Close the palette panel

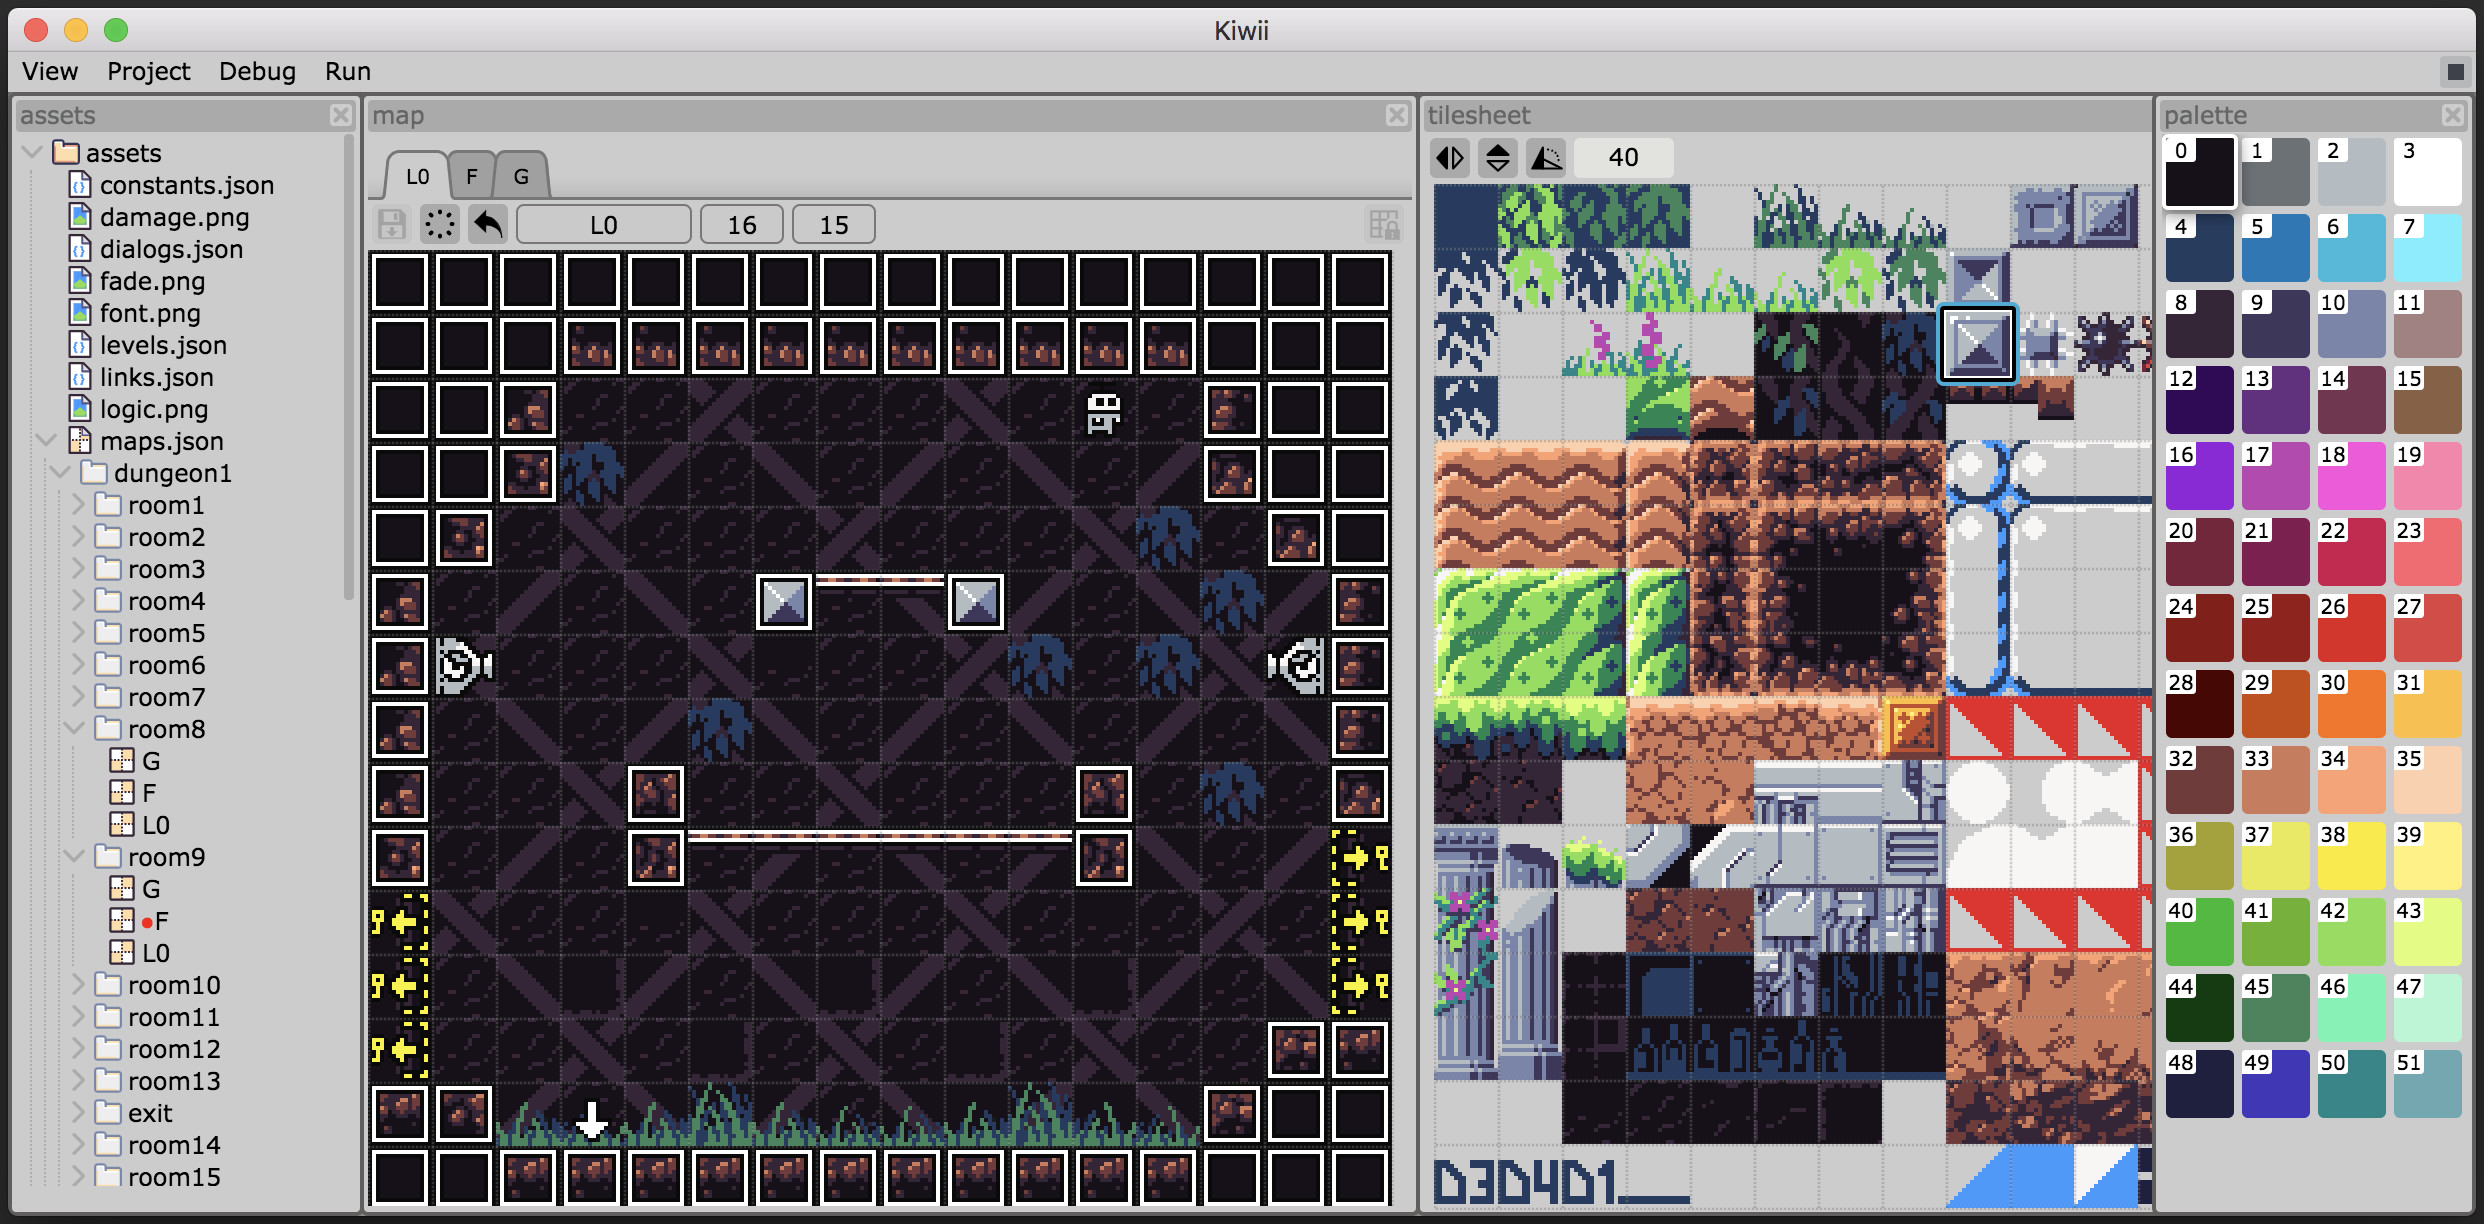[x=2452, y=116]
